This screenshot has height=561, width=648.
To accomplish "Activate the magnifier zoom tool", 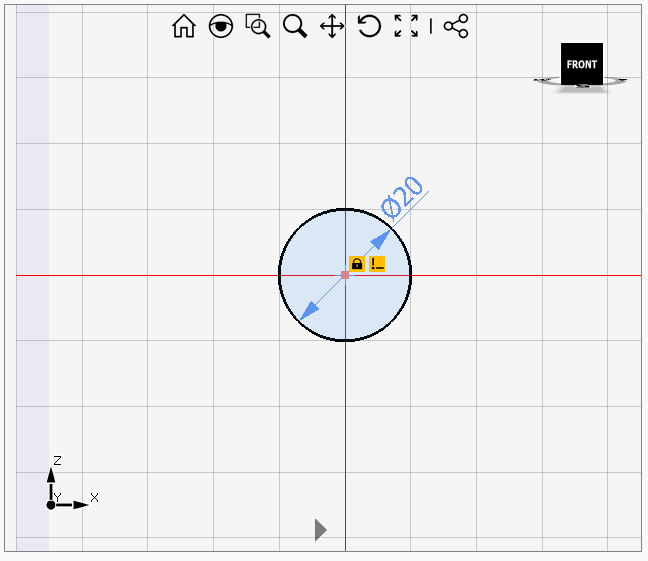I will 295,27.
